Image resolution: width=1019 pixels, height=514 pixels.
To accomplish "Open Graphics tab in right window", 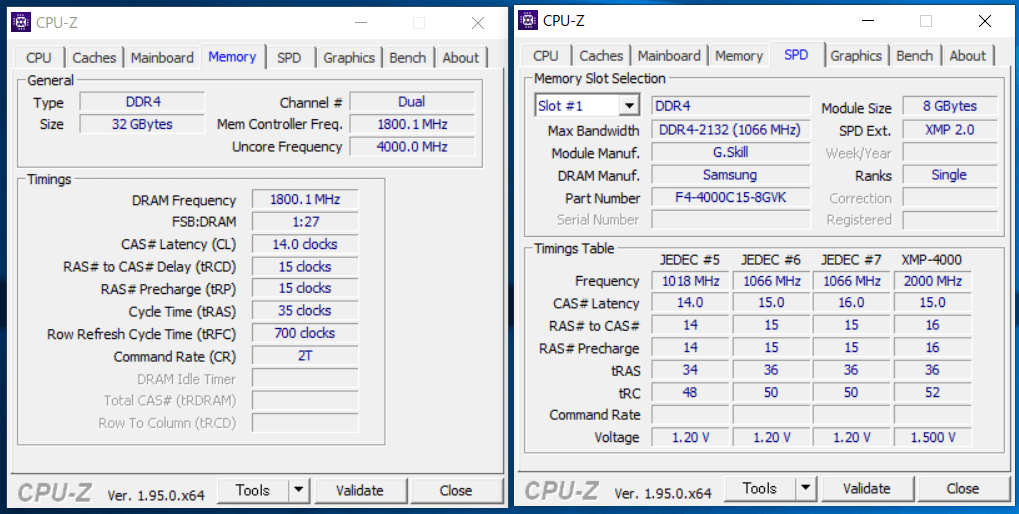I will 856,56.
